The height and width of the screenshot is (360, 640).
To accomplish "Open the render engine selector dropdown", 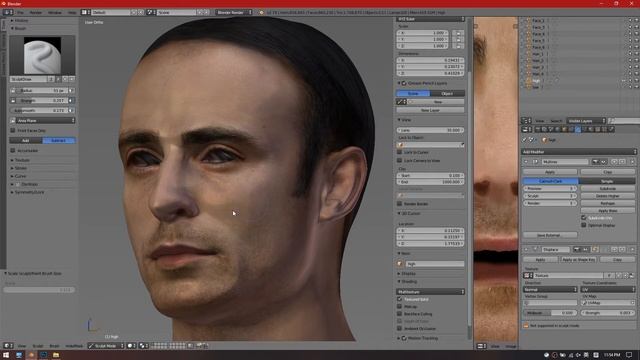I will tap(234, 13).
